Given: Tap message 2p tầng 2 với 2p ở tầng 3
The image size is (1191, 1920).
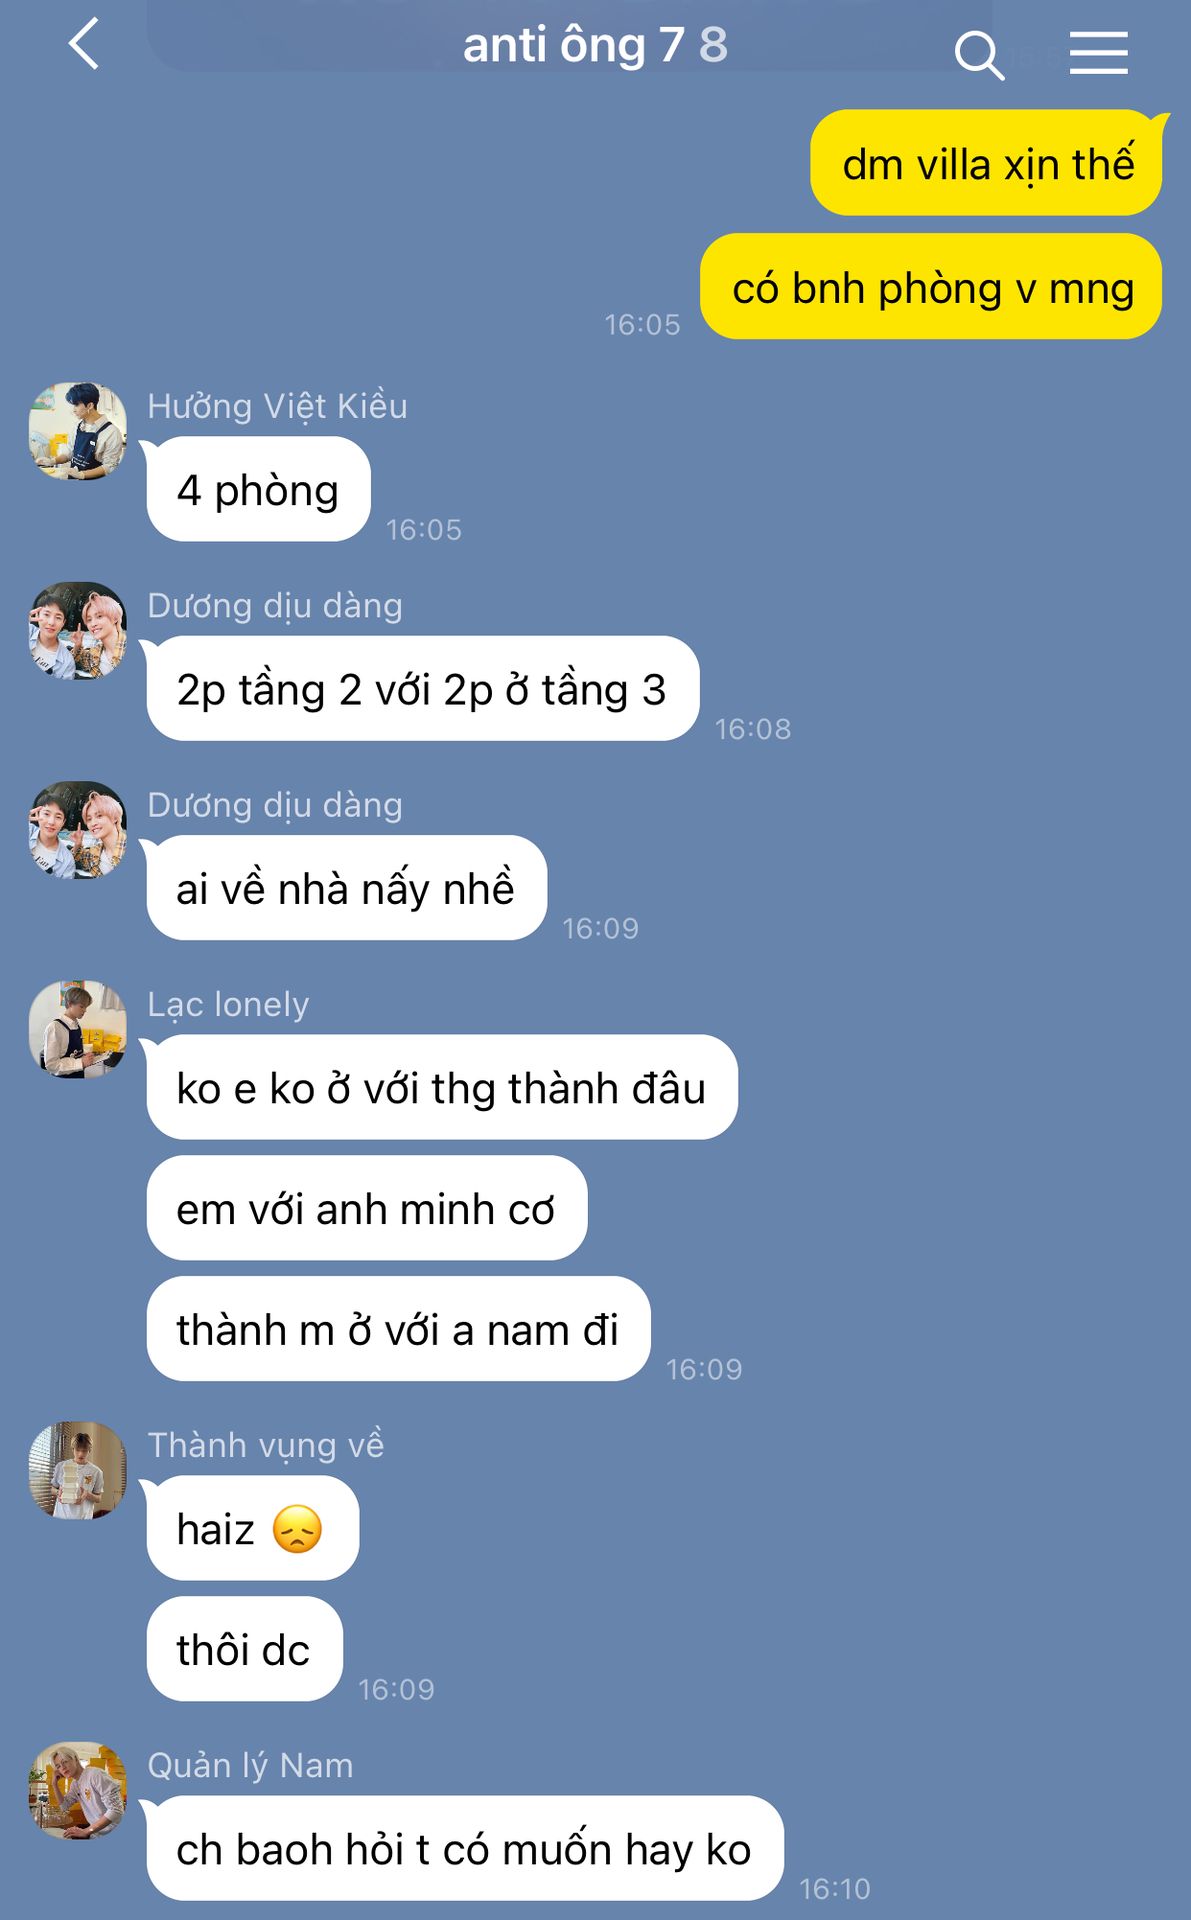Looking at the screenshot, I should (422, 689).
